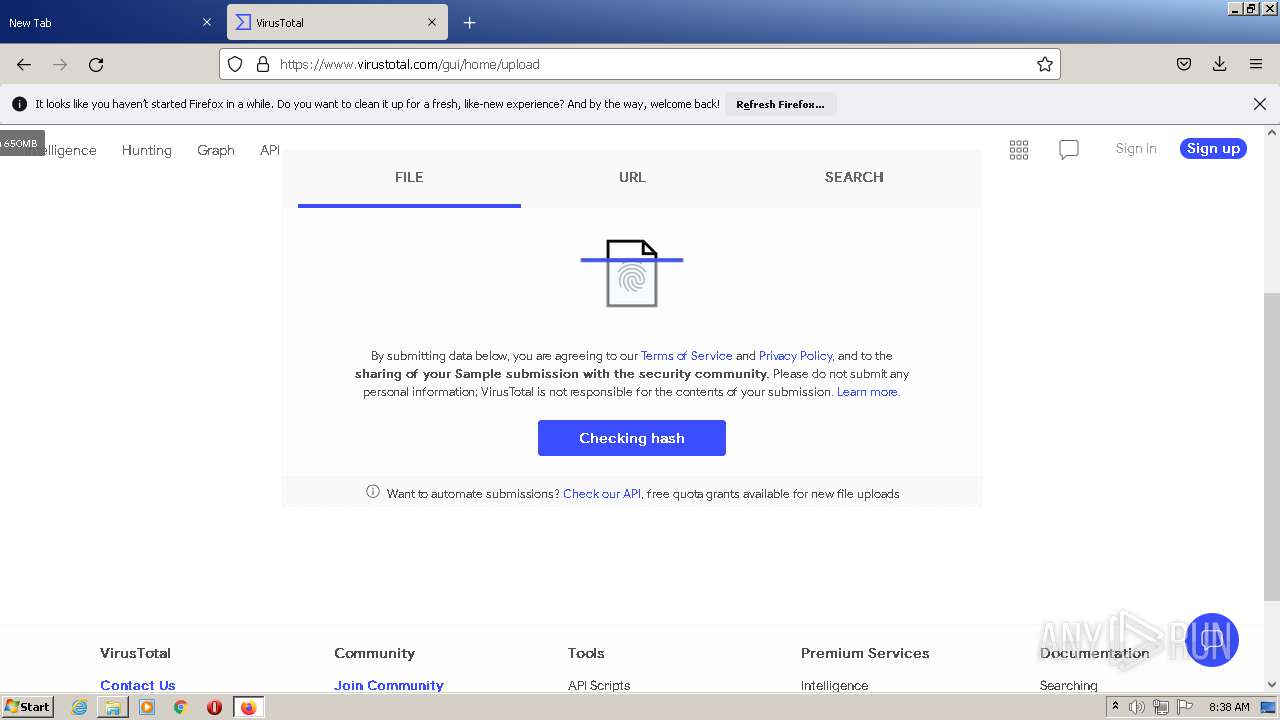
Task: Click the network tray icon
Action: pos(1160,707)
